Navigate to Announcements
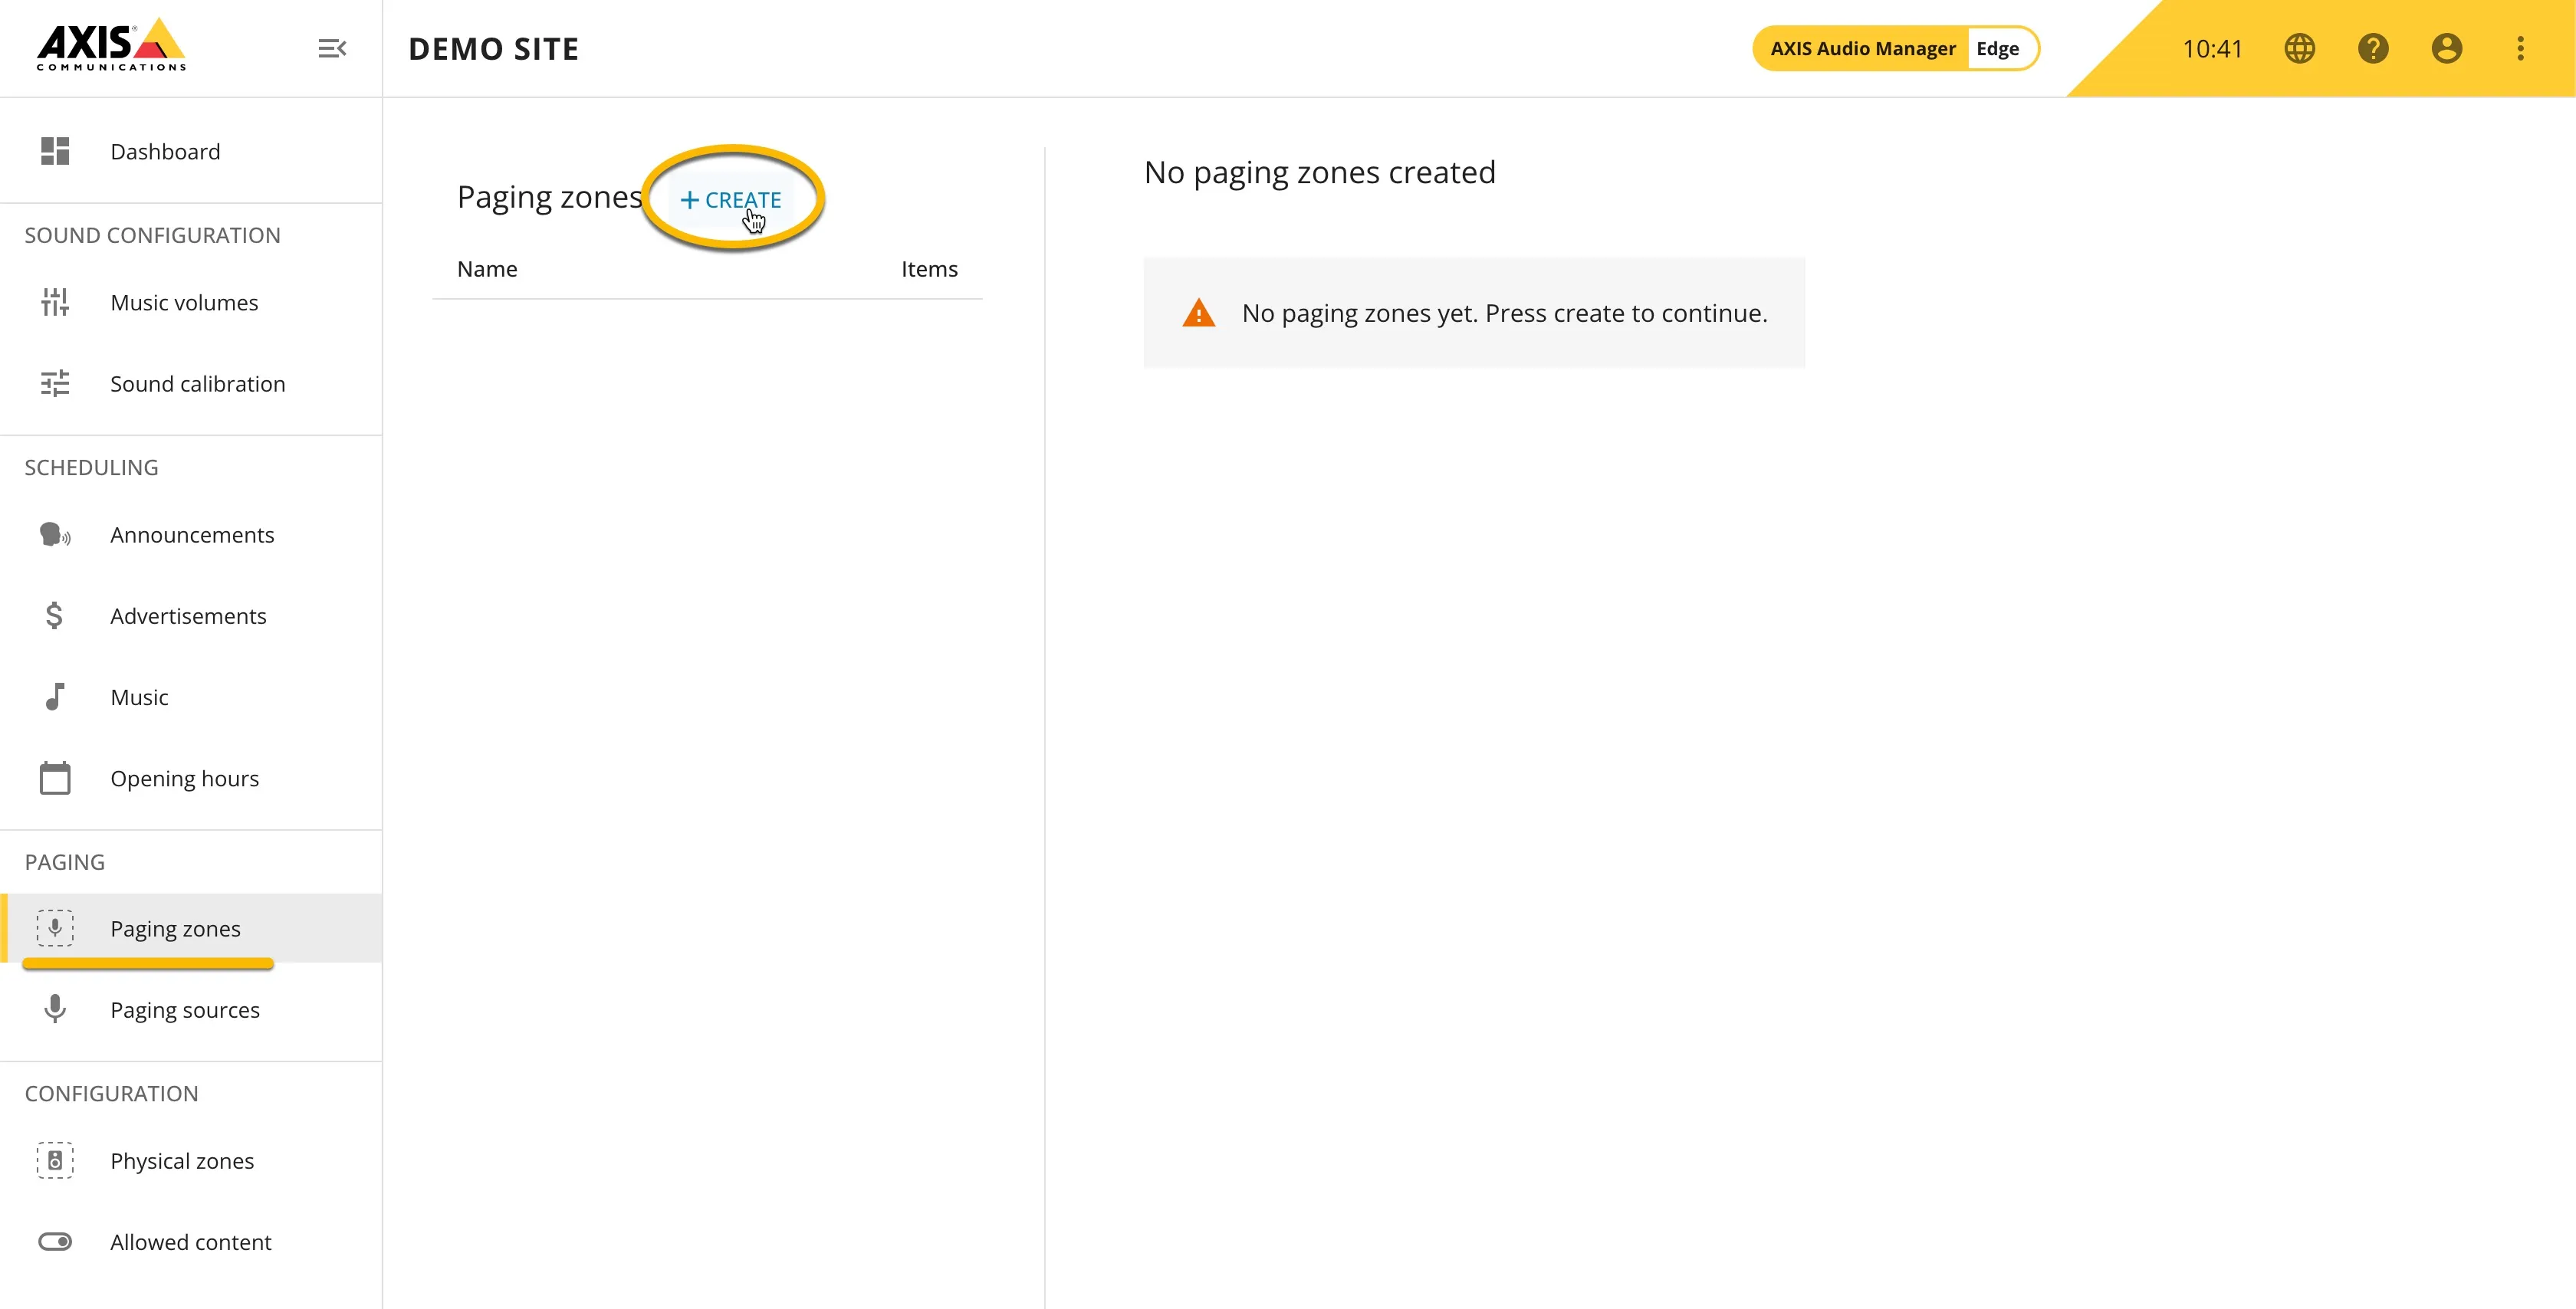The width and height of the screenshot is (2576, 1309). point(191,535)
